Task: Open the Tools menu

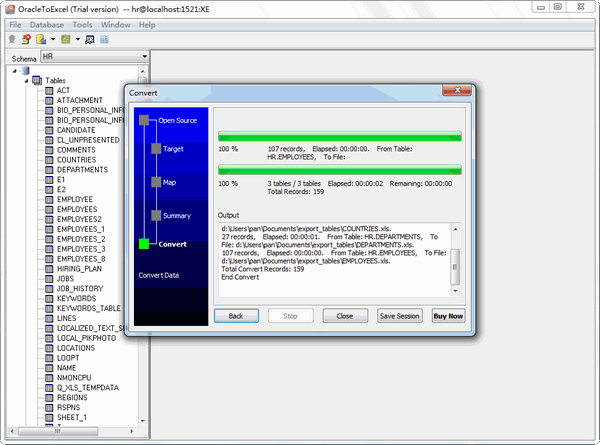Action: pyautogui.click(x=83, y=24)
